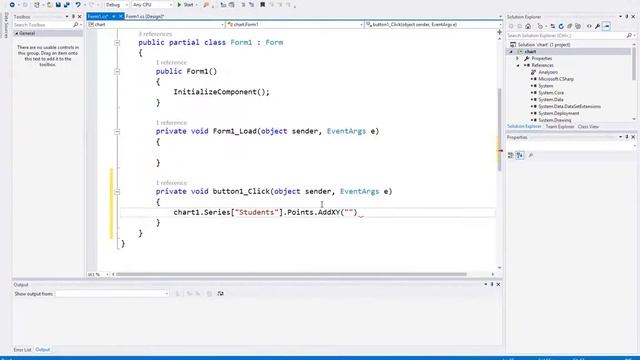This screenshot has height=360, width=640.
Task: Open the button1_Click member dropdown
Action: pos(433,24)
